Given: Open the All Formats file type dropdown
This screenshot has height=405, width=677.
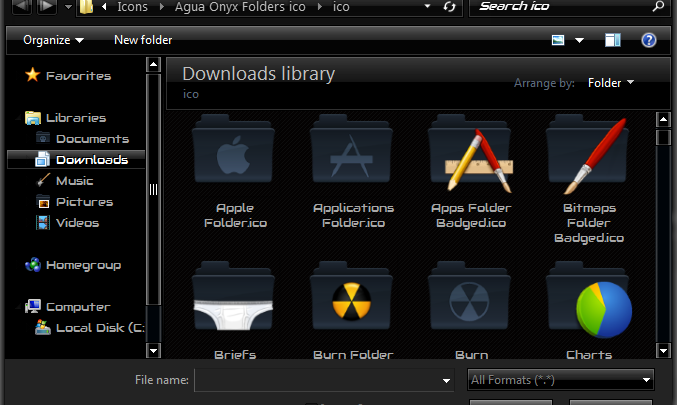Looking at the screenshot, I should point(561,380).
